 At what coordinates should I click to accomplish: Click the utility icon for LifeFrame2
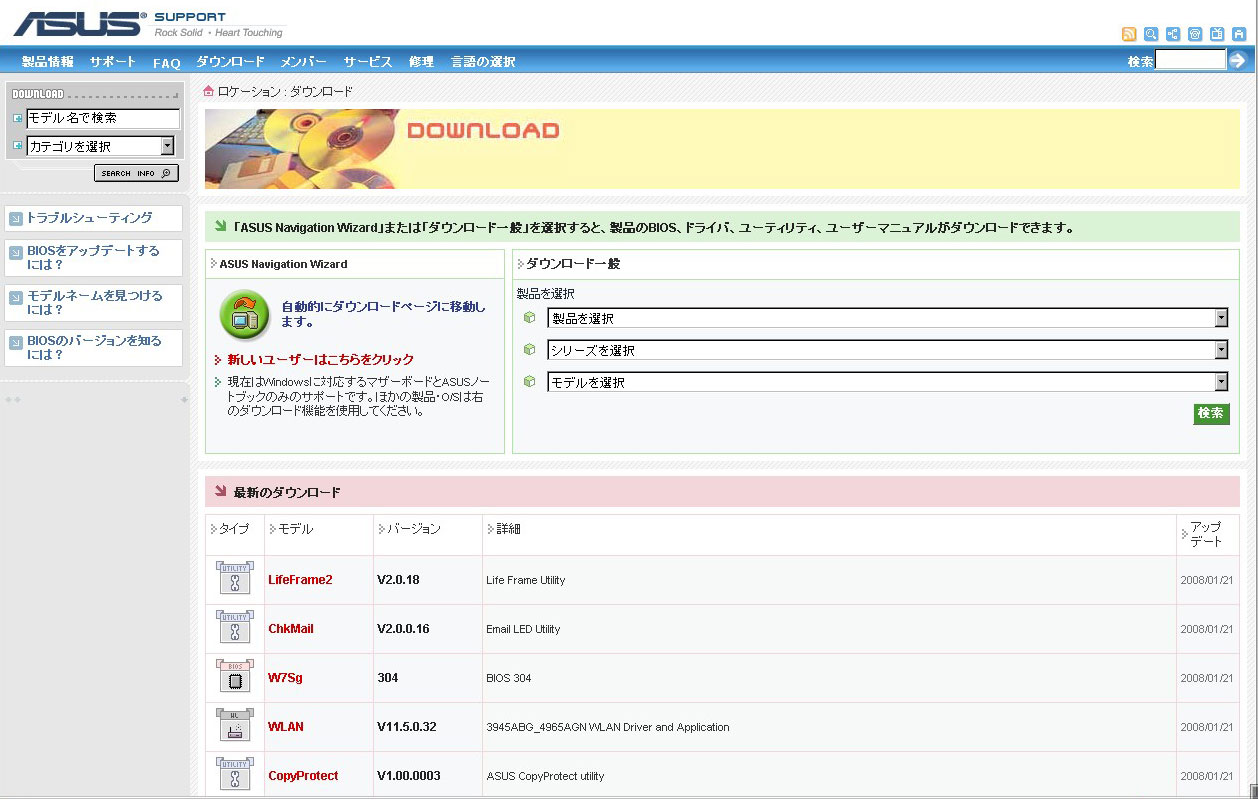click(x=234, y=579)
